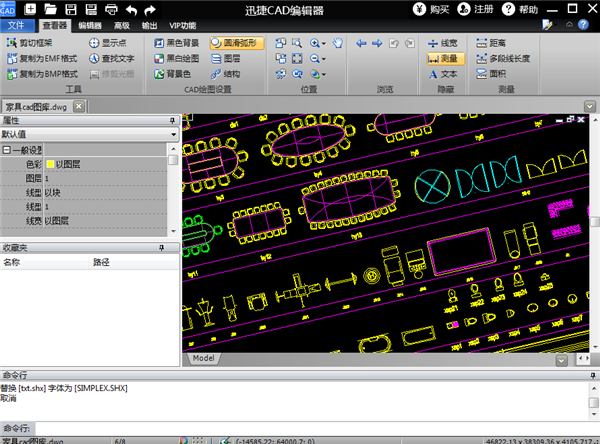Click the 线型 以块 property value
The height and width of the screenshot is (444, 600).
click(x=105, y=193)
